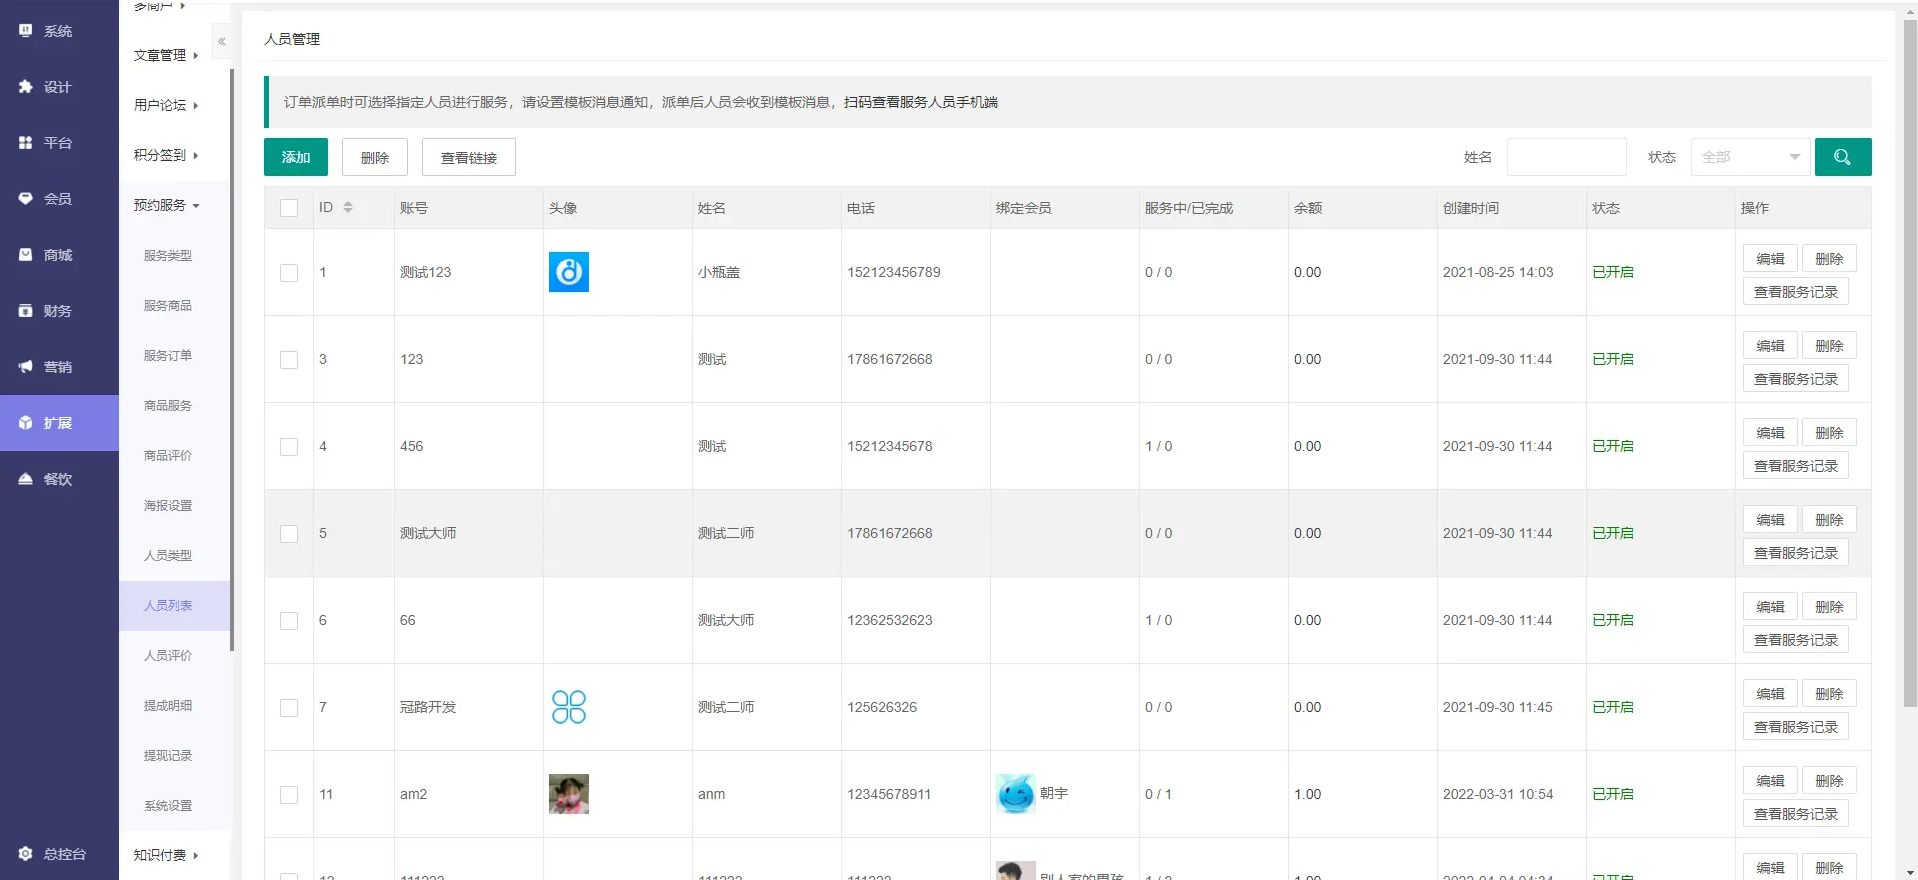Check the row with ID 11
Image resolution: width=1918 pixels, height=880 pixels.
[289, 795]
